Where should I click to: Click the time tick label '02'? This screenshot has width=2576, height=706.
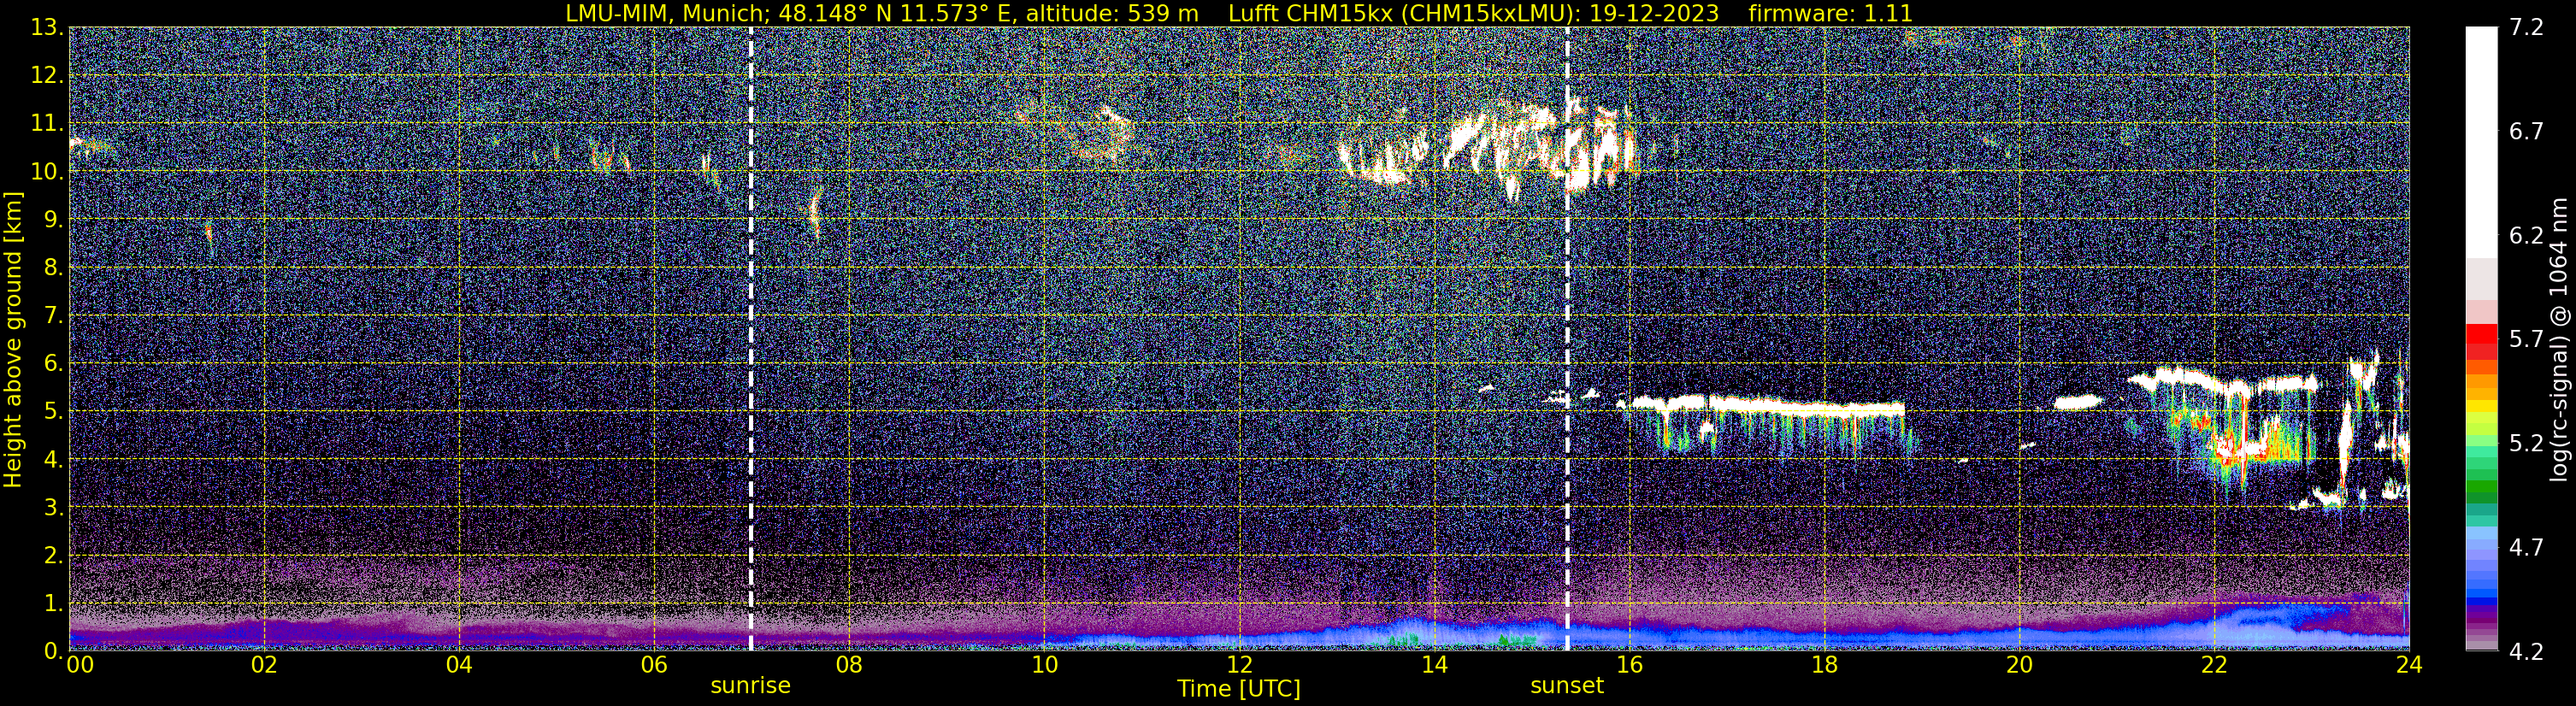coord(264,665)
